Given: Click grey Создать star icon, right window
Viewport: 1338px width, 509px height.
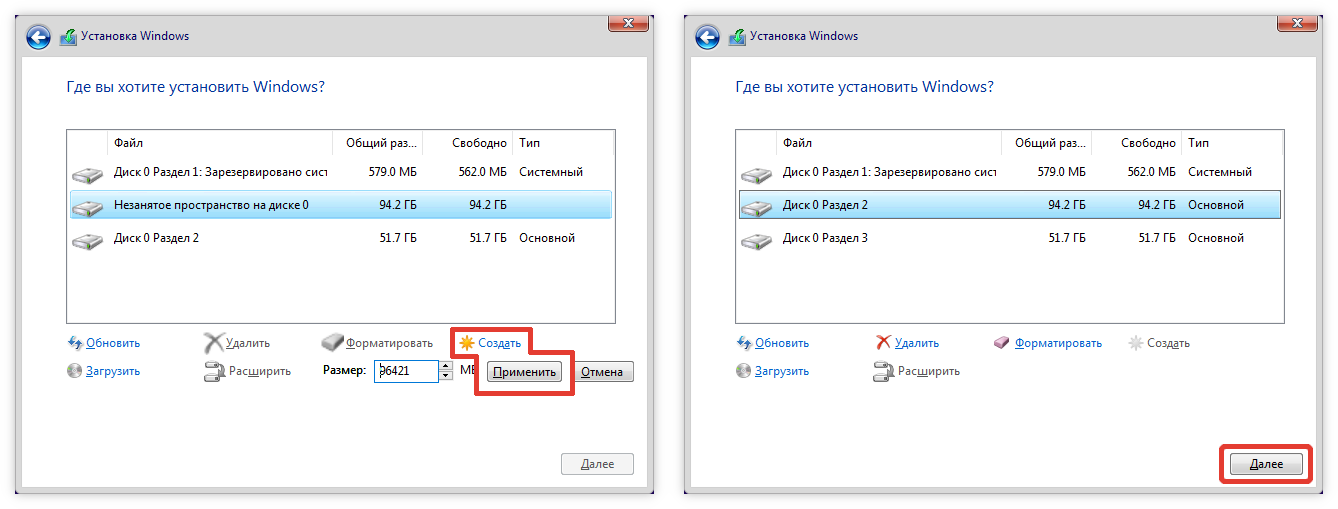Looking at the screenshot, I should click(1135, 342).
